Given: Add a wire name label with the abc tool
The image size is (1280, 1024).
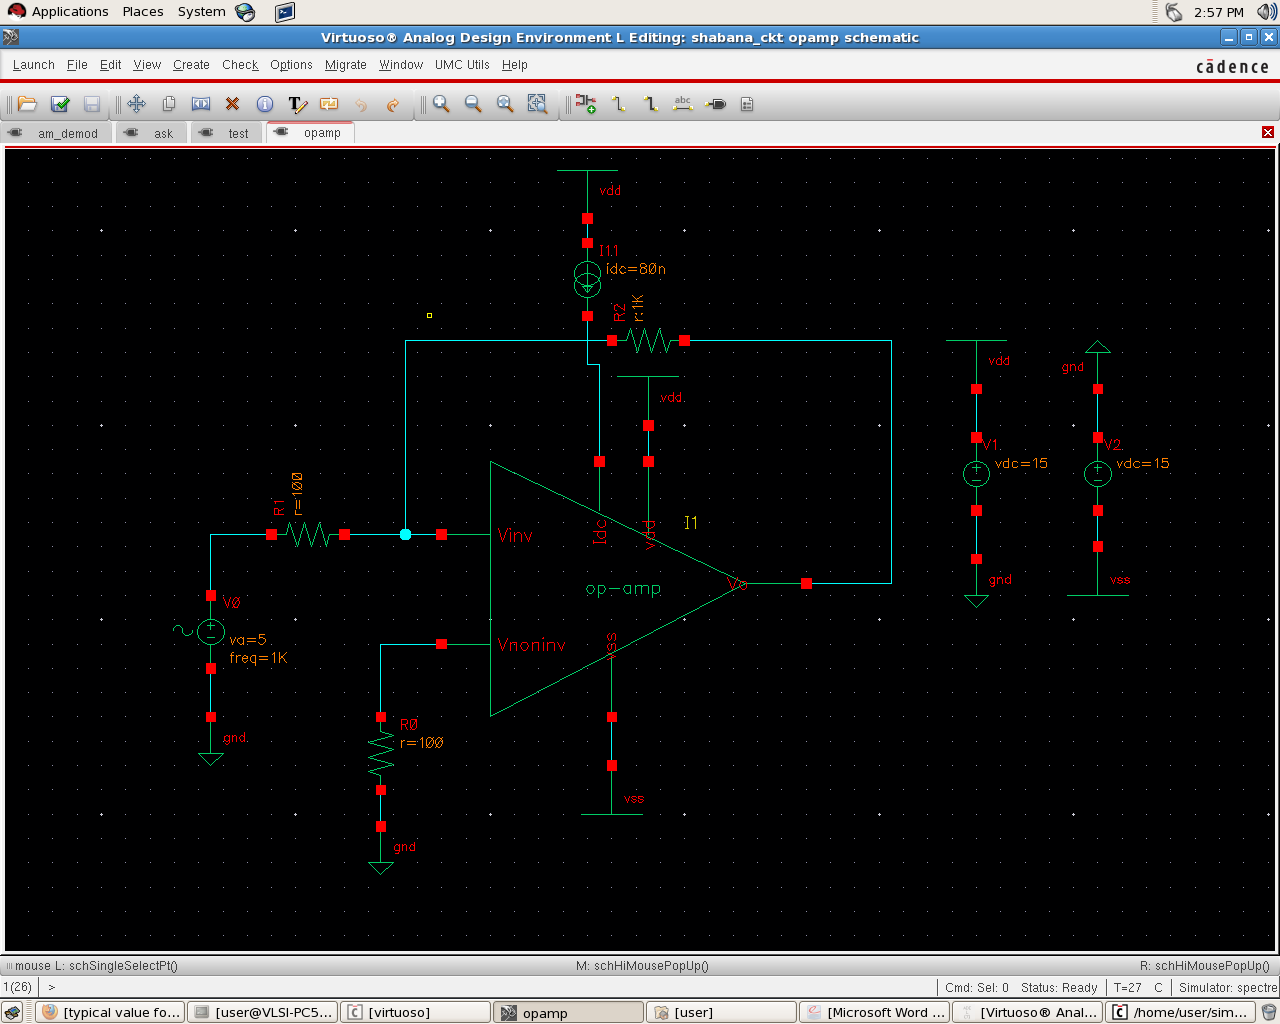Looking at the screenshot, I should coord(683,104).
